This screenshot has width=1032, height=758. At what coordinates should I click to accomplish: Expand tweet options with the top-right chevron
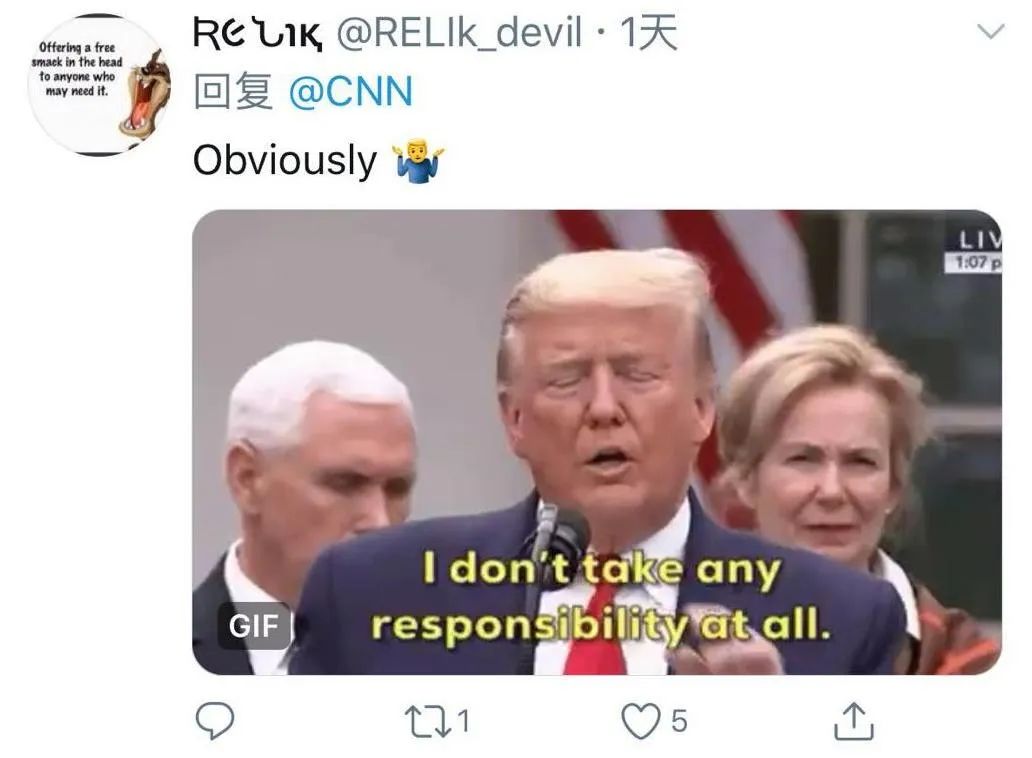[x=991, y=31]
